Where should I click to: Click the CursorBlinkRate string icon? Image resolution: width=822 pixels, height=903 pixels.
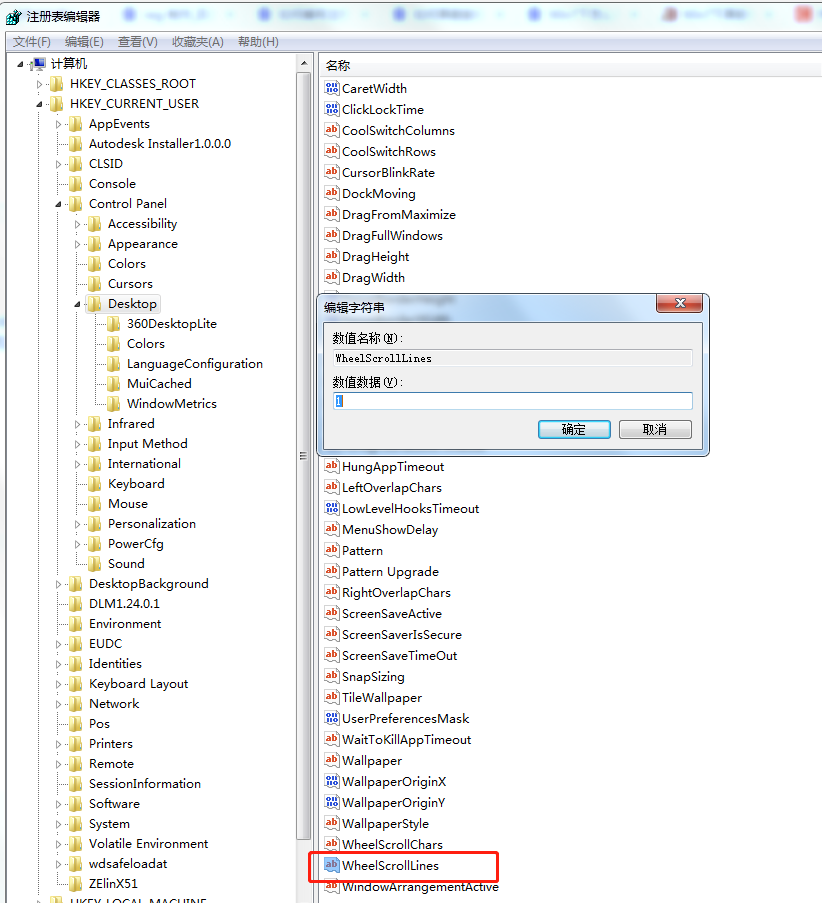331,172
